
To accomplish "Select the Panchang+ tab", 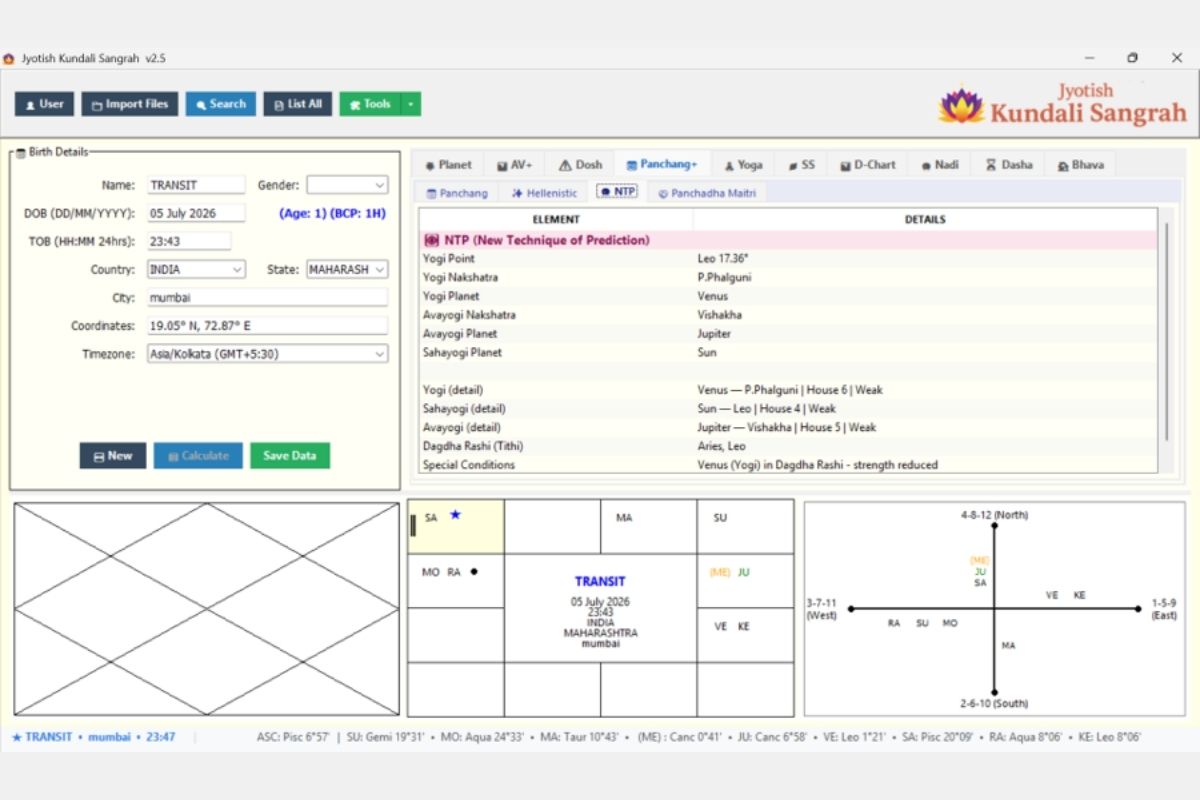I will pos(662,164).
